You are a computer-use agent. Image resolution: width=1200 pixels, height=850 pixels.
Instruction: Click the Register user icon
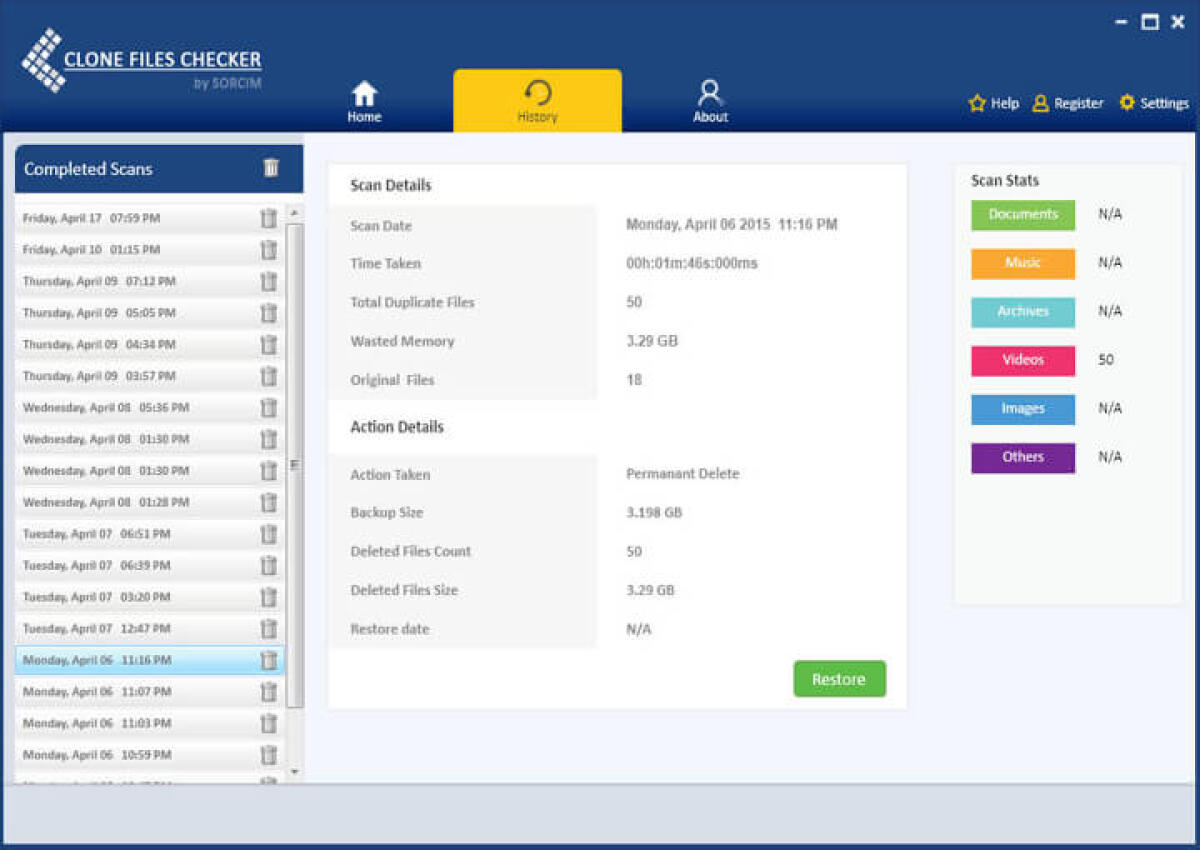(x=1041, y=102)
